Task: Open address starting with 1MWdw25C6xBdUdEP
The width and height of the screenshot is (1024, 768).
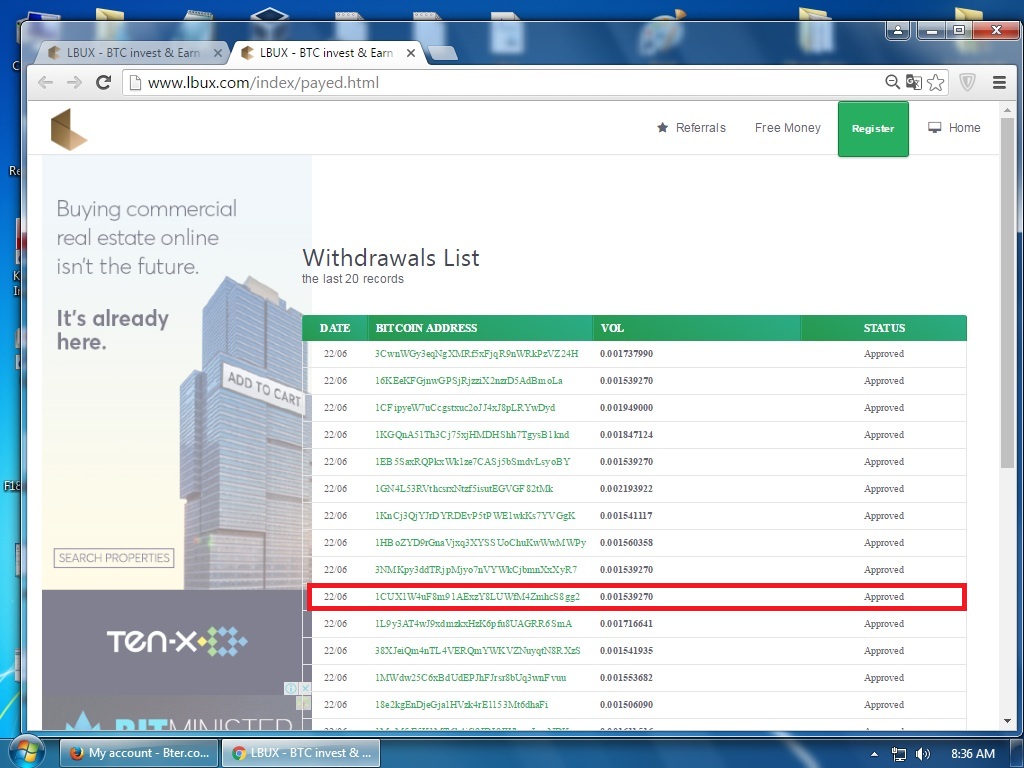Action: coord(471,678)
